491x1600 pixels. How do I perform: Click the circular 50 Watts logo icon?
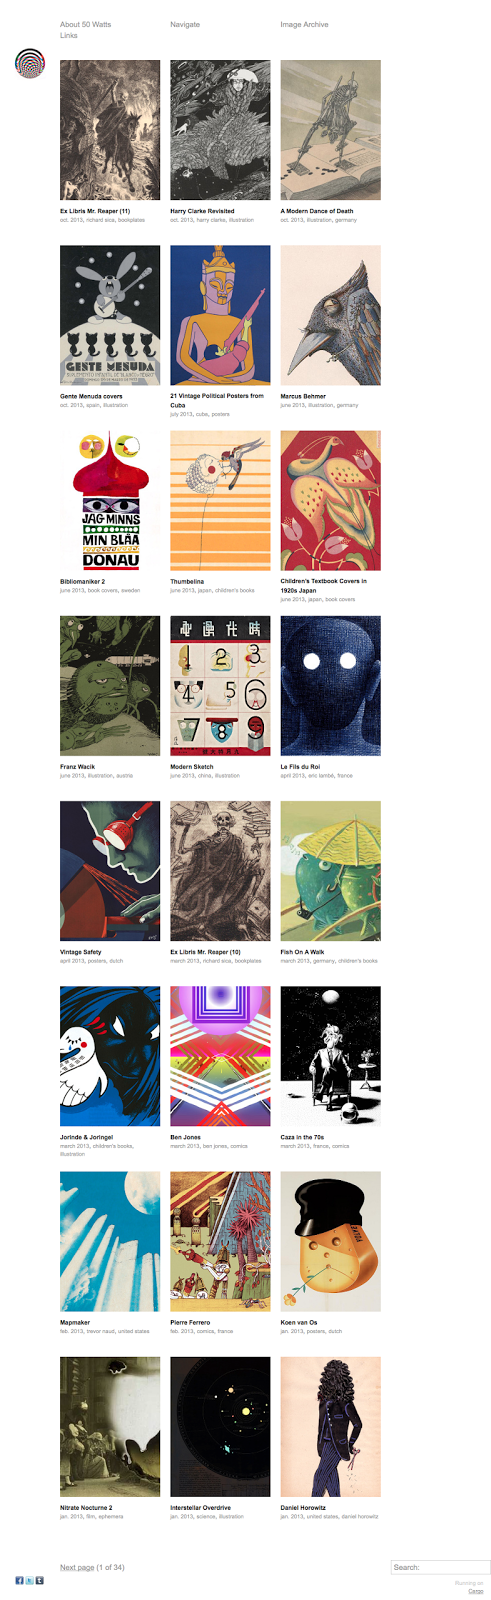click(x=30, y=63)
